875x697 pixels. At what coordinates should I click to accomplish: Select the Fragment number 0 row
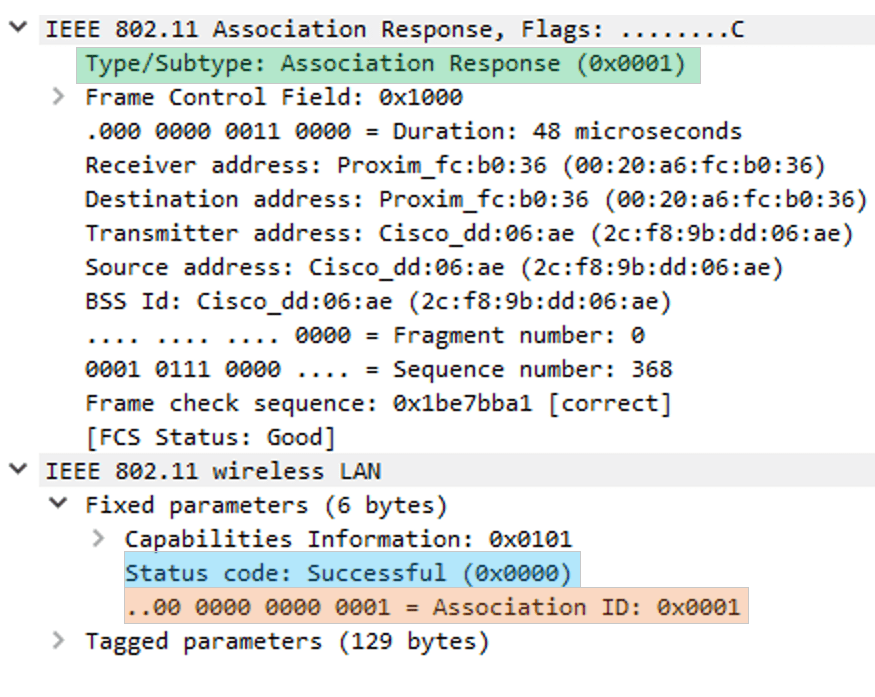point(364,335)
